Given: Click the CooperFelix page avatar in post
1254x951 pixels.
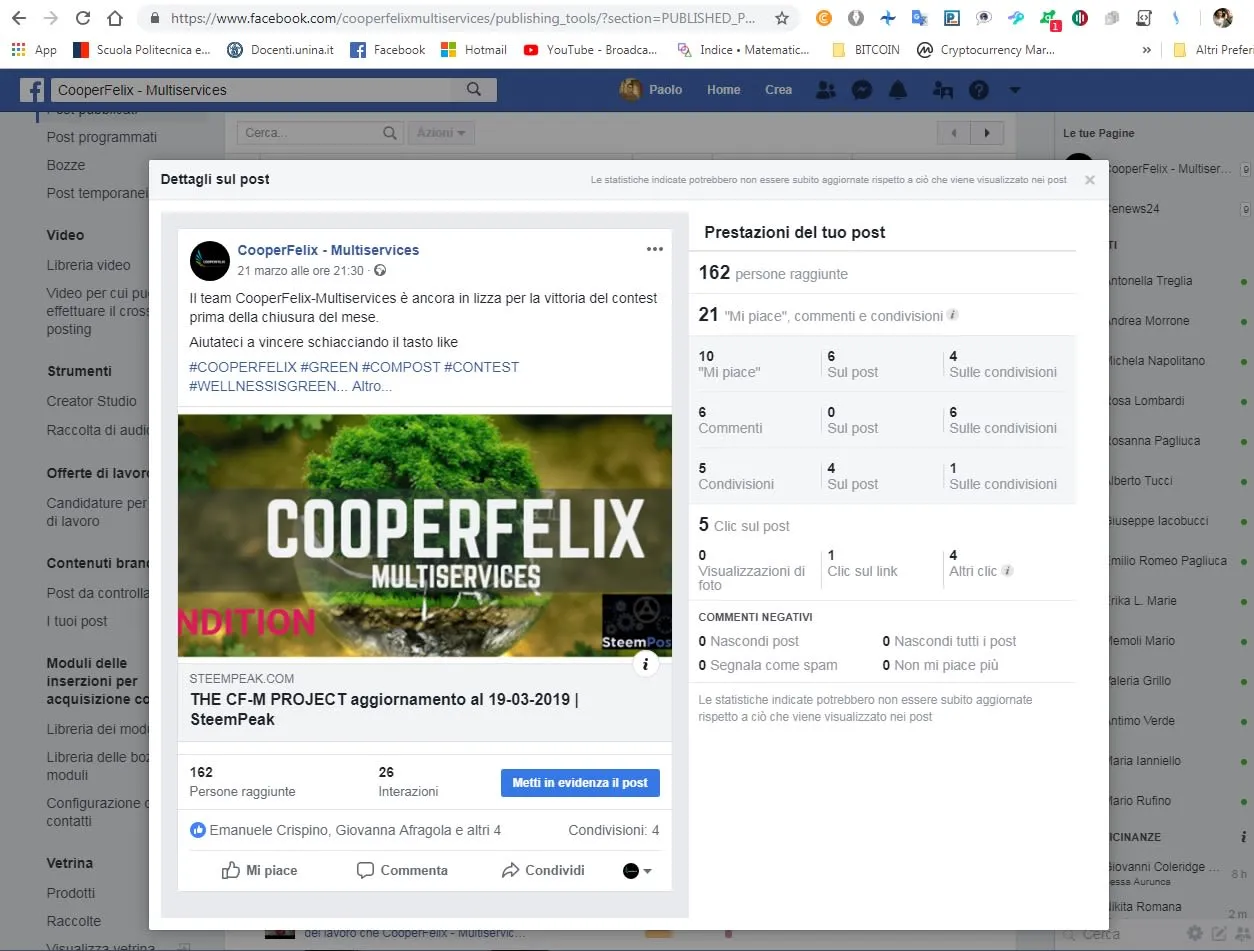Looking at the screenshot, I should click(209, 260).
